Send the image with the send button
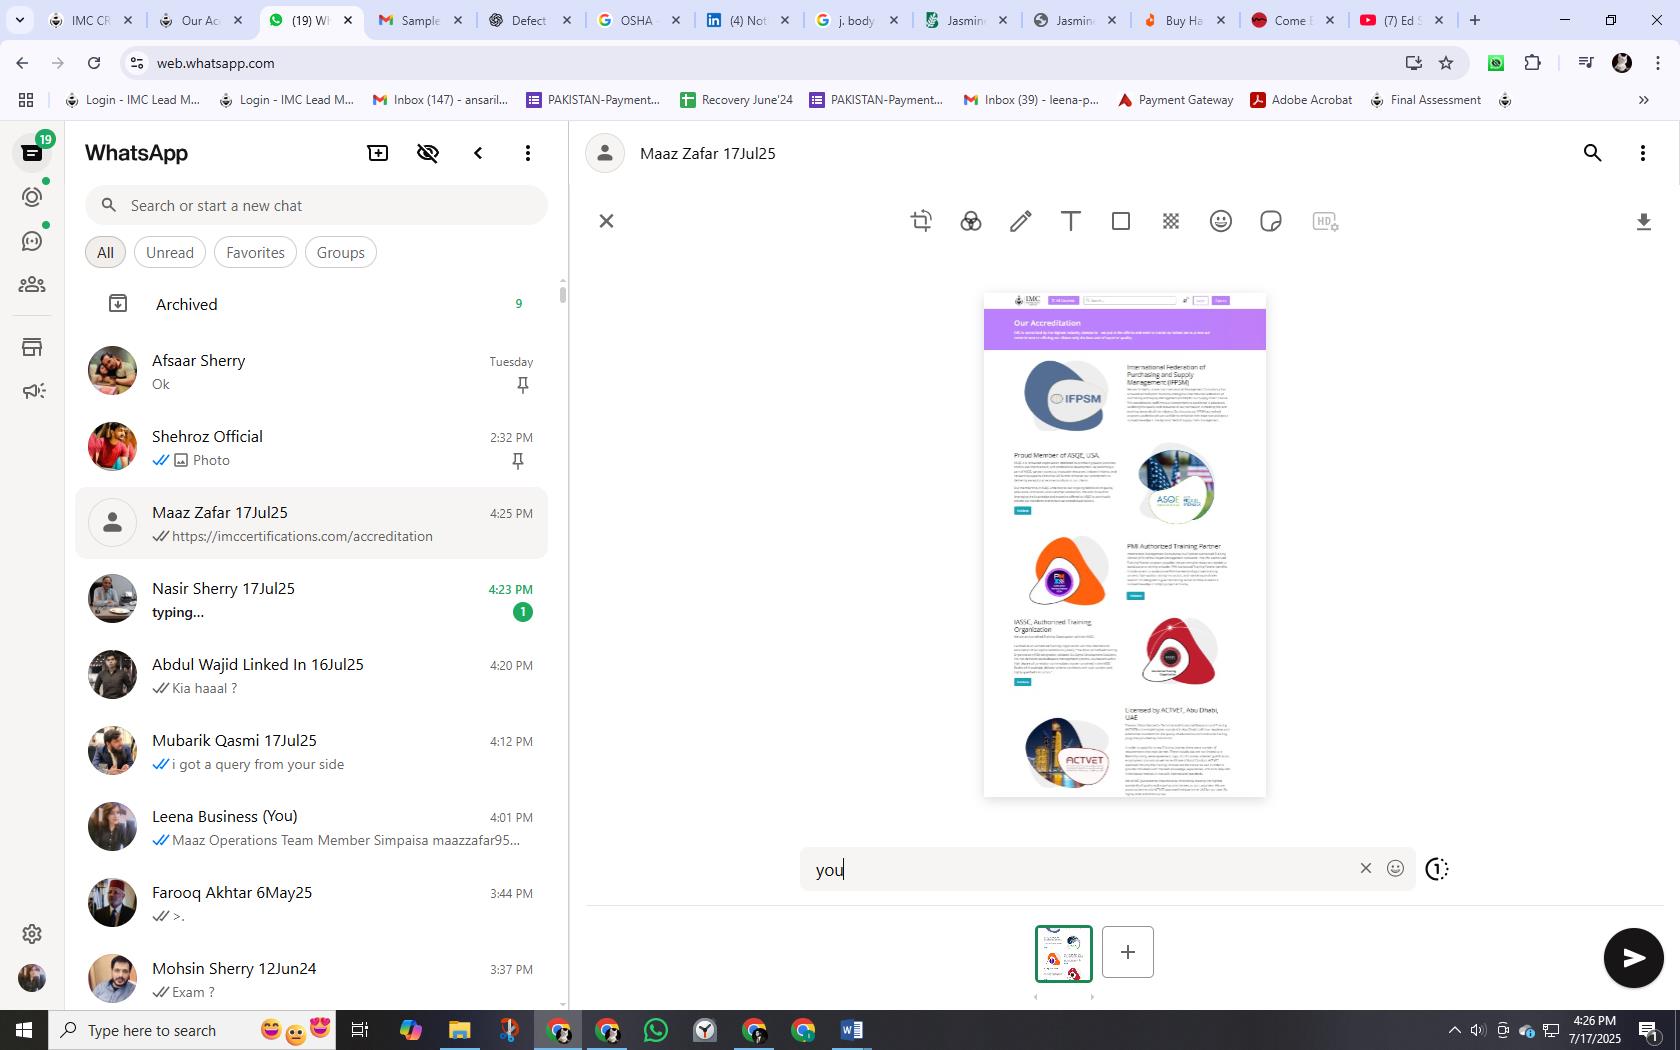 [x=1633, y=958]
